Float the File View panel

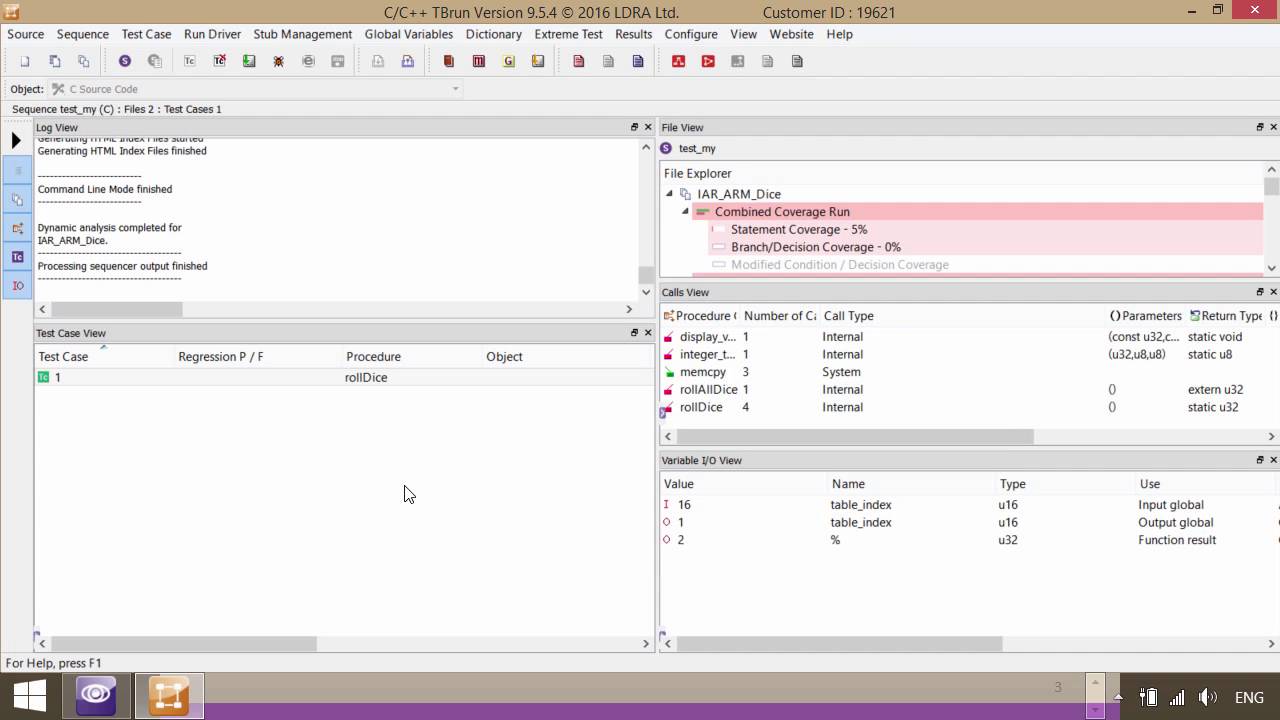click(x=1260, y=127)
